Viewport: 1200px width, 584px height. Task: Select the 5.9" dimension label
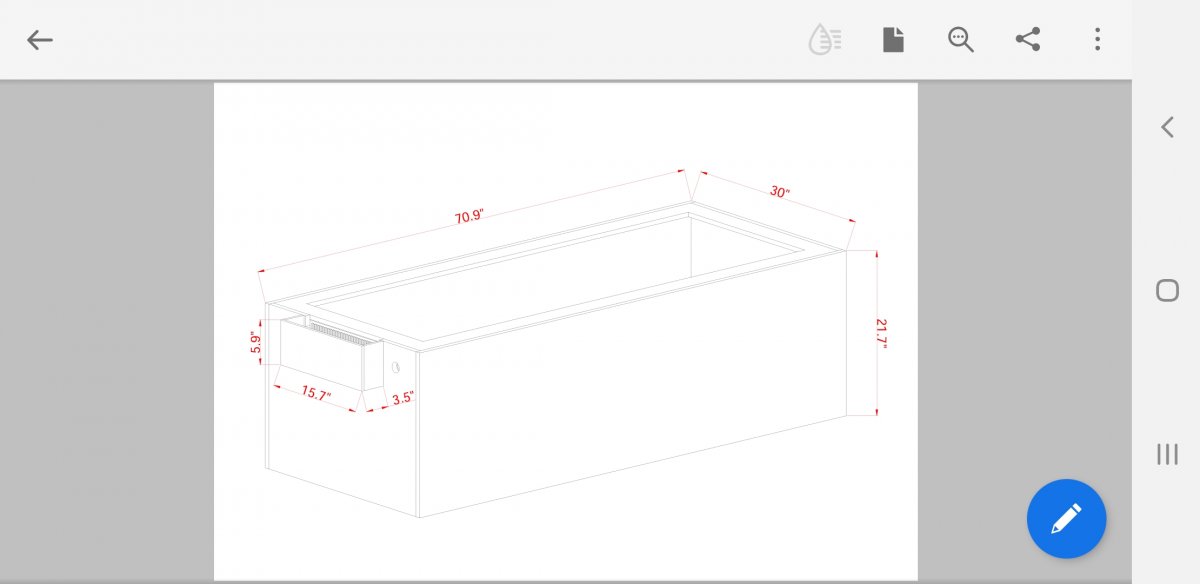(x=256, y=343)
